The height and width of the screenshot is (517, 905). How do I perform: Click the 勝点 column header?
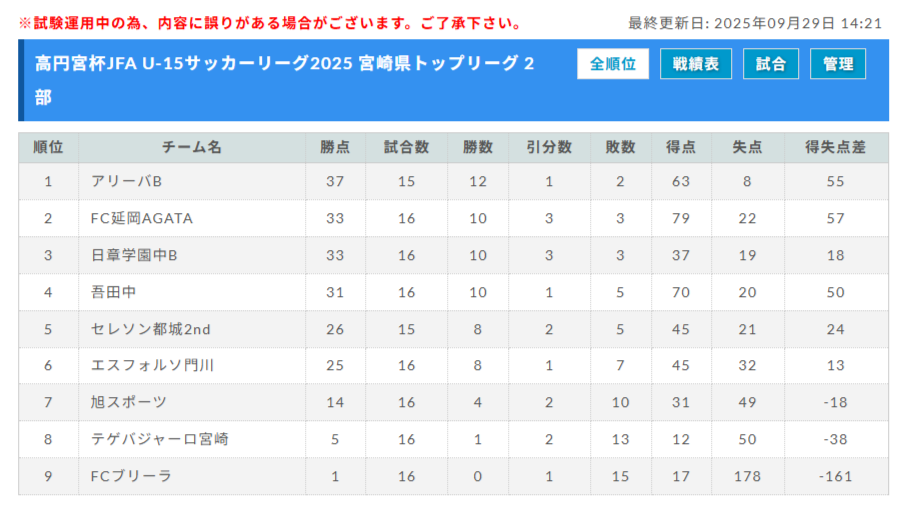335,147
